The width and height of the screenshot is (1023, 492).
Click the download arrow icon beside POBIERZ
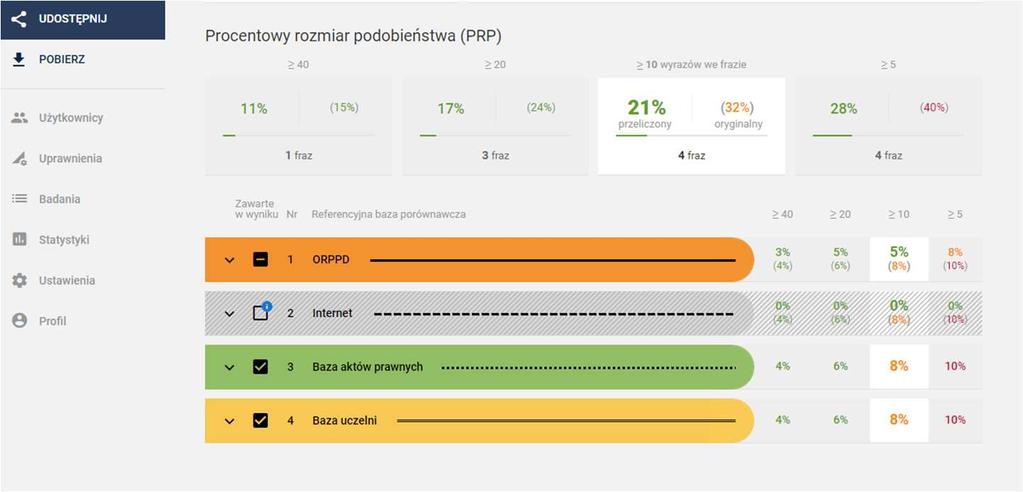(x=19, y=59)
